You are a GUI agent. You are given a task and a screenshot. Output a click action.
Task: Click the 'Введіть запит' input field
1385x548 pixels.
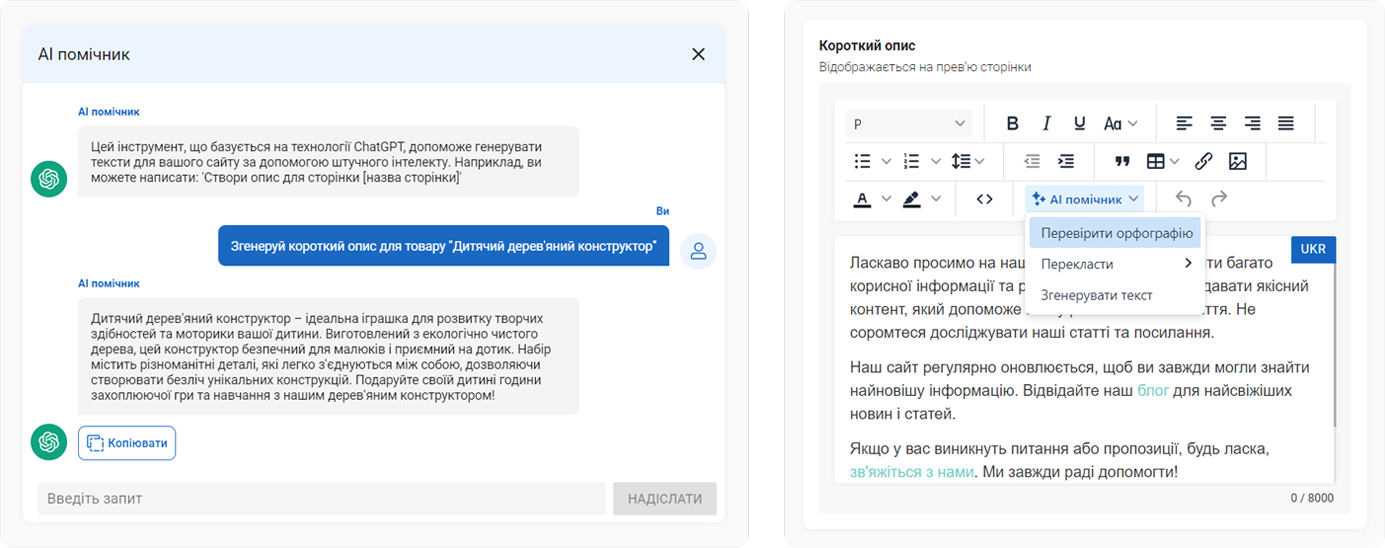coord(321,498)
